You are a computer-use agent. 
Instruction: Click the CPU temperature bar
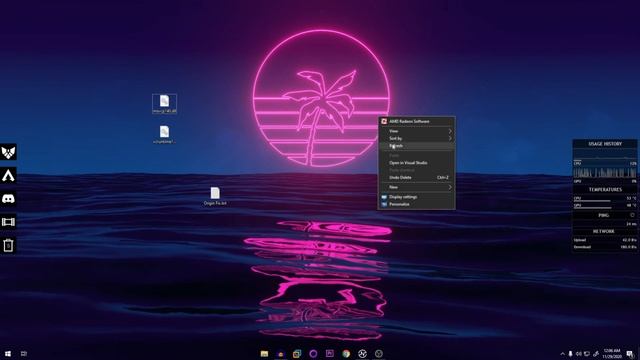pos(592,201)
